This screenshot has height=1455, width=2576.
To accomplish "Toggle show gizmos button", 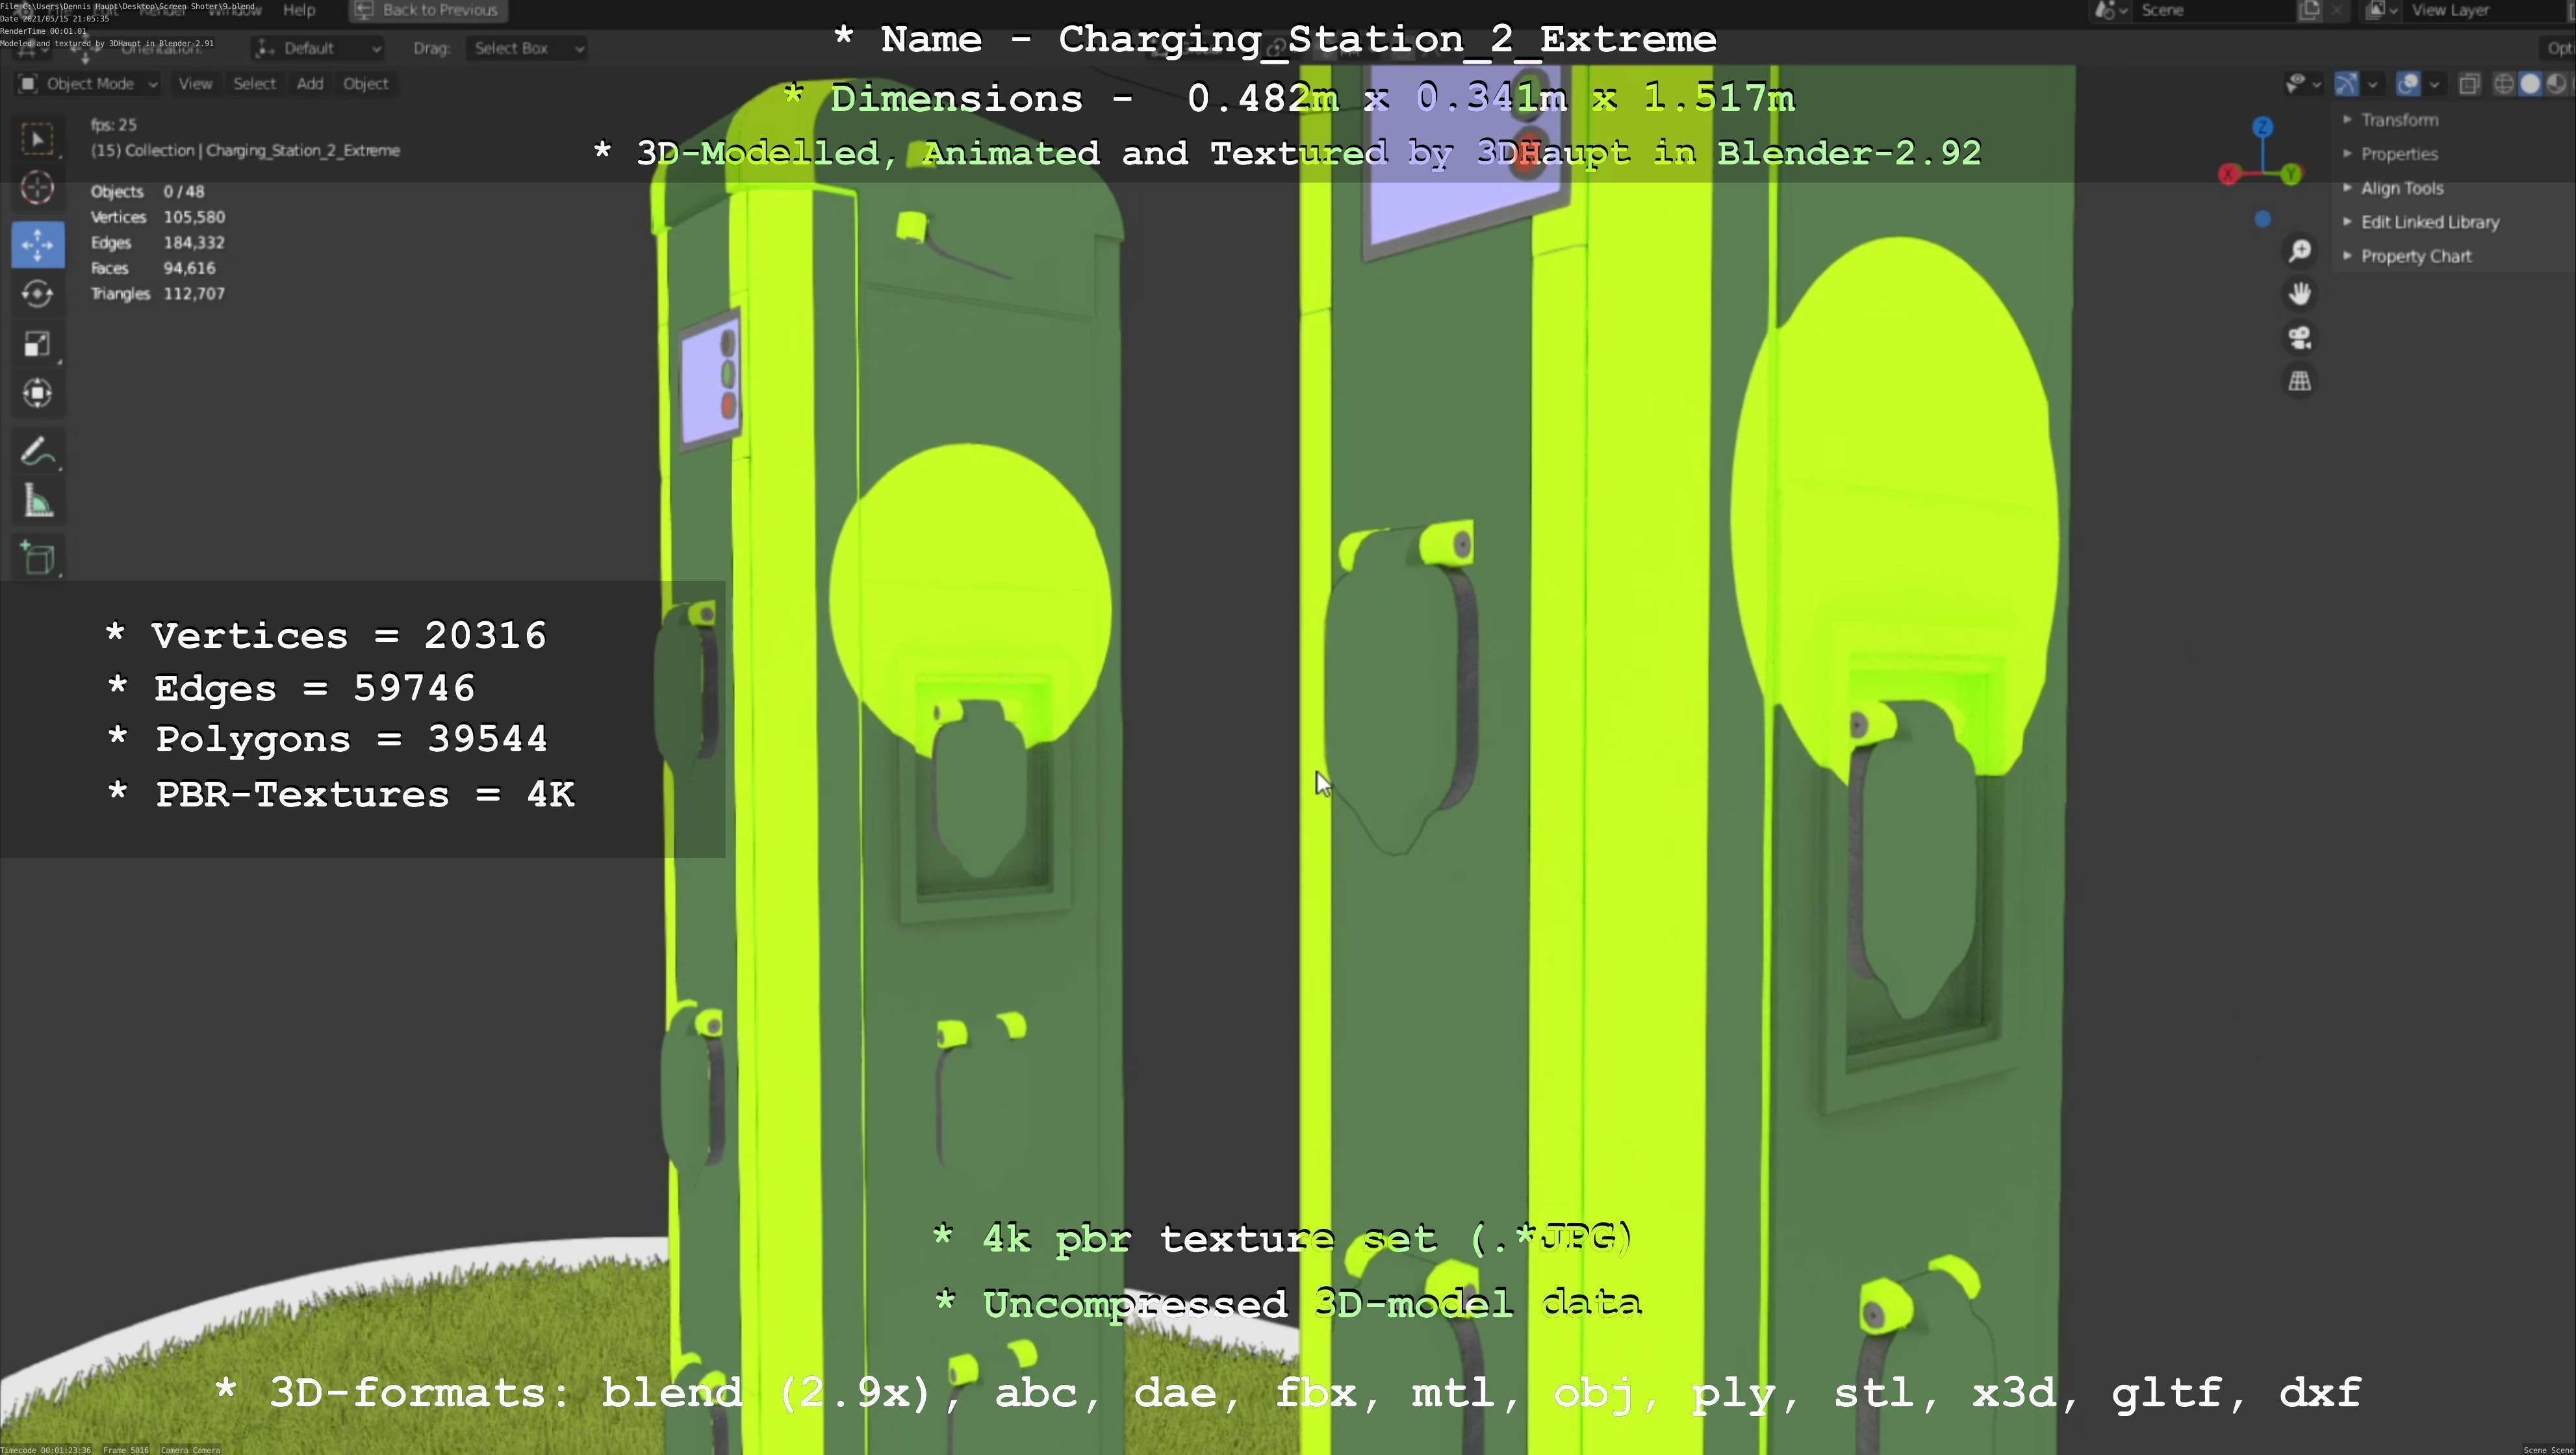I will pos(2346,84).
